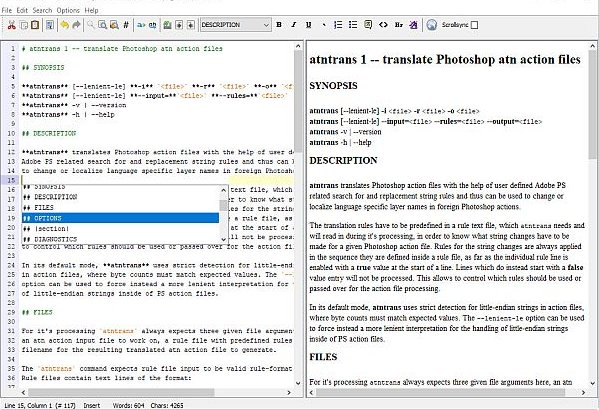Open the DESCRIPTION heading dropdown
The height and width of the screenshot is (410, 599).
coord(236,25)
